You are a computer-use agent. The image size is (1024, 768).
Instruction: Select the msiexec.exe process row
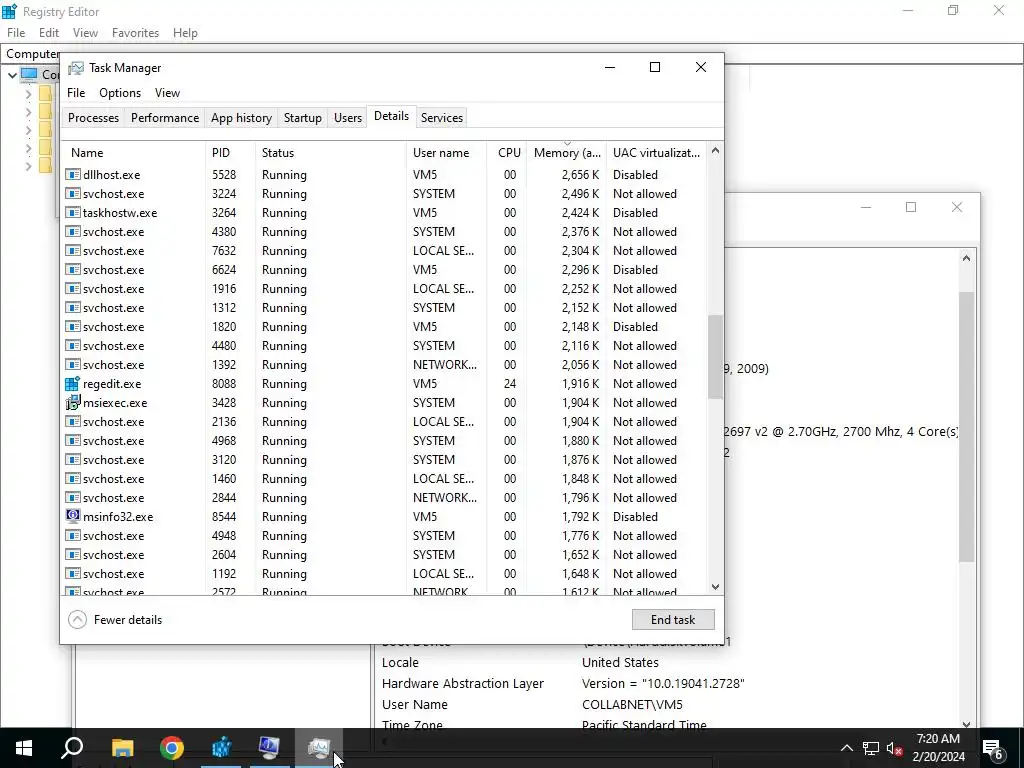[385, 403]
